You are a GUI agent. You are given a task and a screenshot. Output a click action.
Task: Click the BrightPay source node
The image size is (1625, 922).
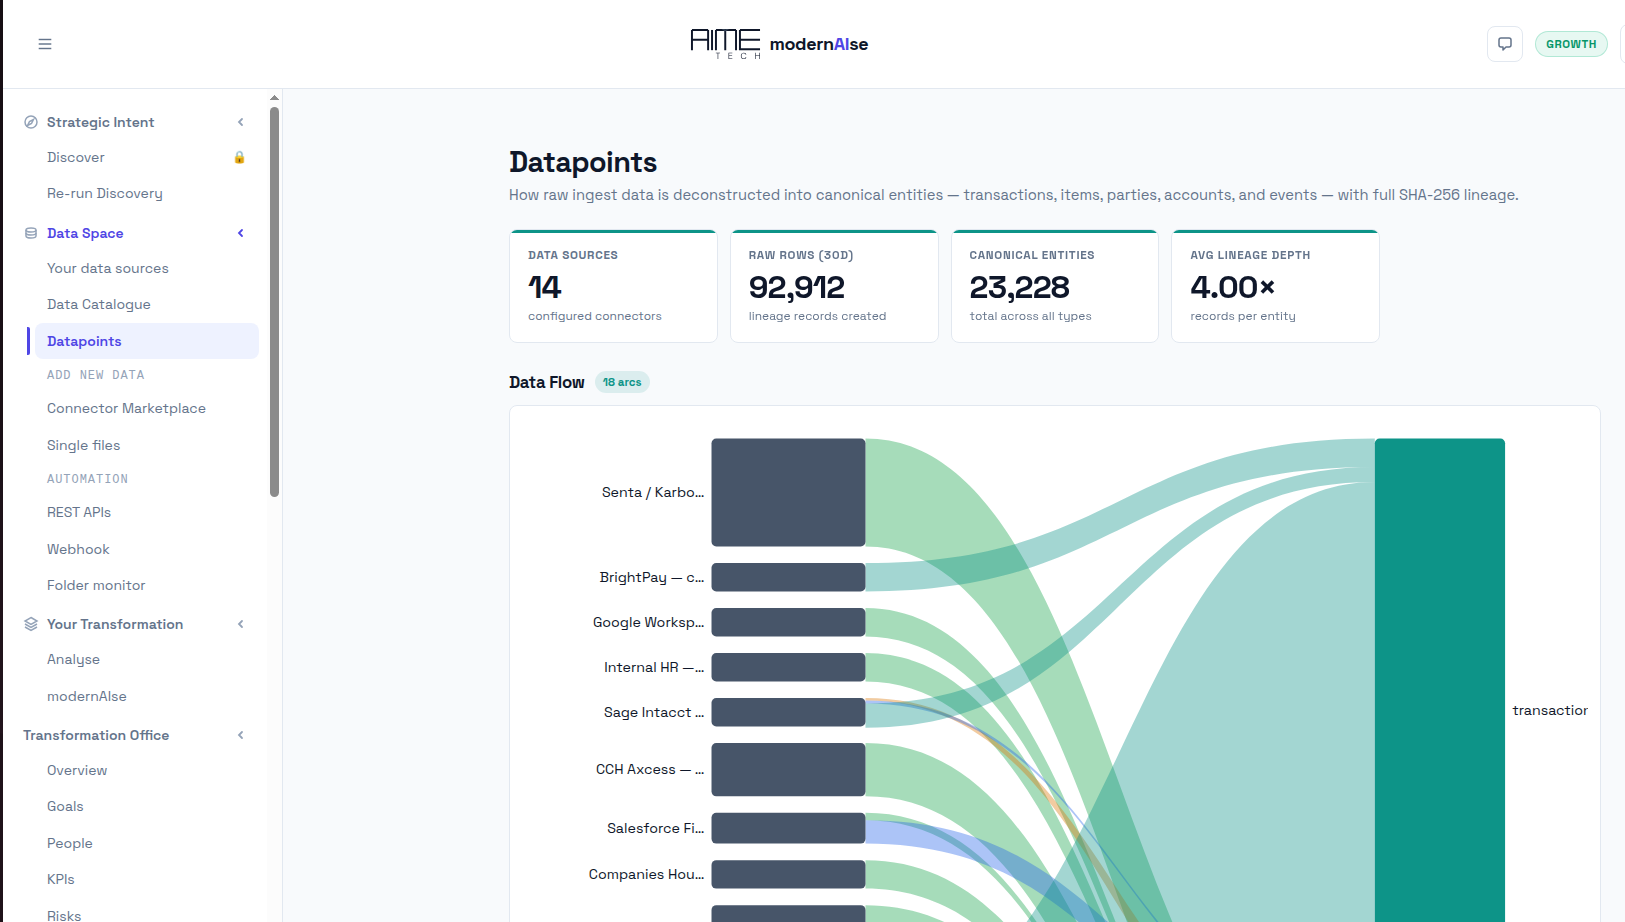(788, 577)
